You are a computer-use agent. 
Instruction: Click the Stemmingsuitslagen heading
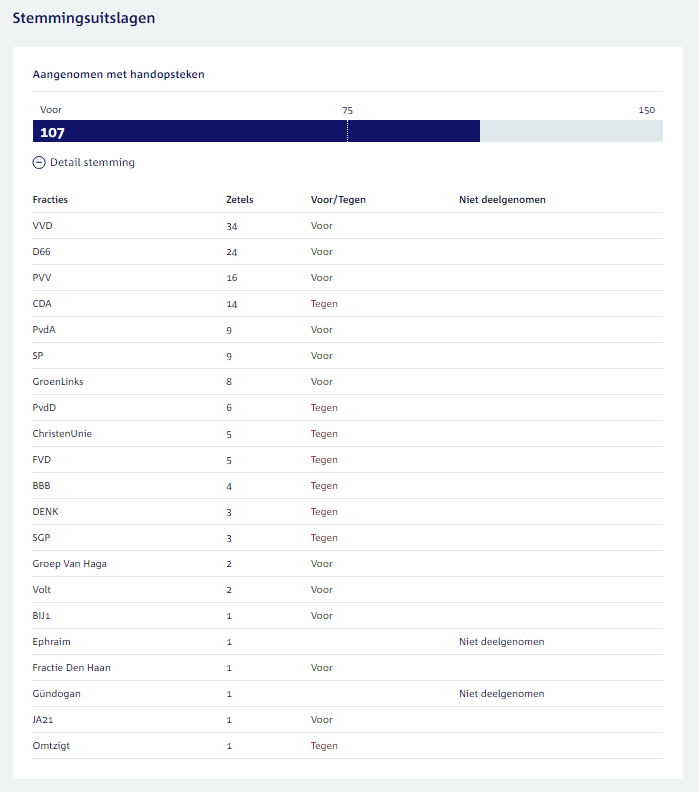83,18
